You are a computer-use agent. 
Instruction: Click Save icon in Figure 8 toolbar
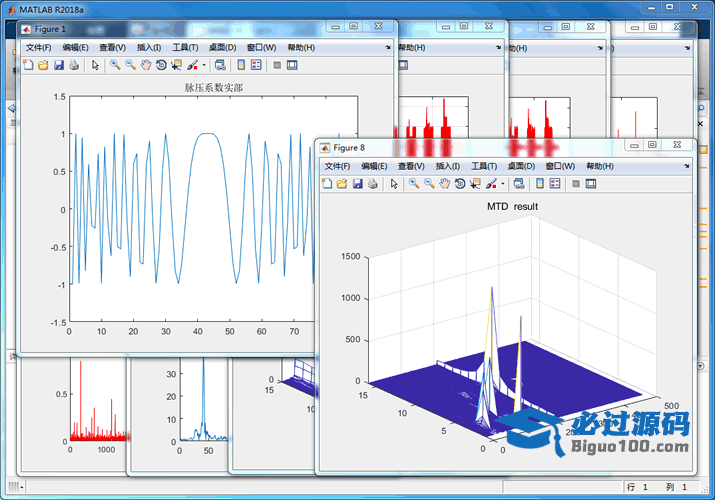tap(358, 184)
